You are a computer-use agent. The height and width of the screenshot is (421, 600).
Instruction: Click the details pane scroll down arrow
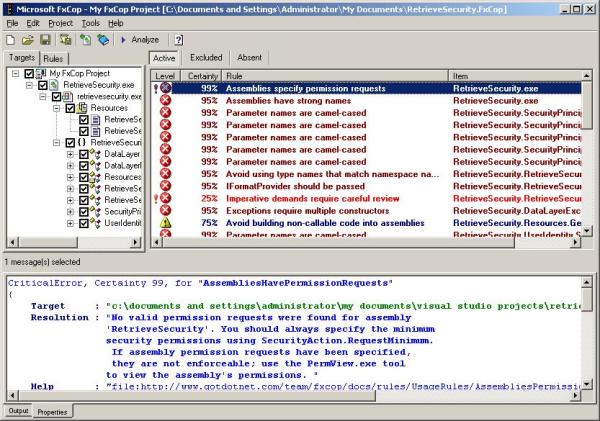tap(587, 384)
